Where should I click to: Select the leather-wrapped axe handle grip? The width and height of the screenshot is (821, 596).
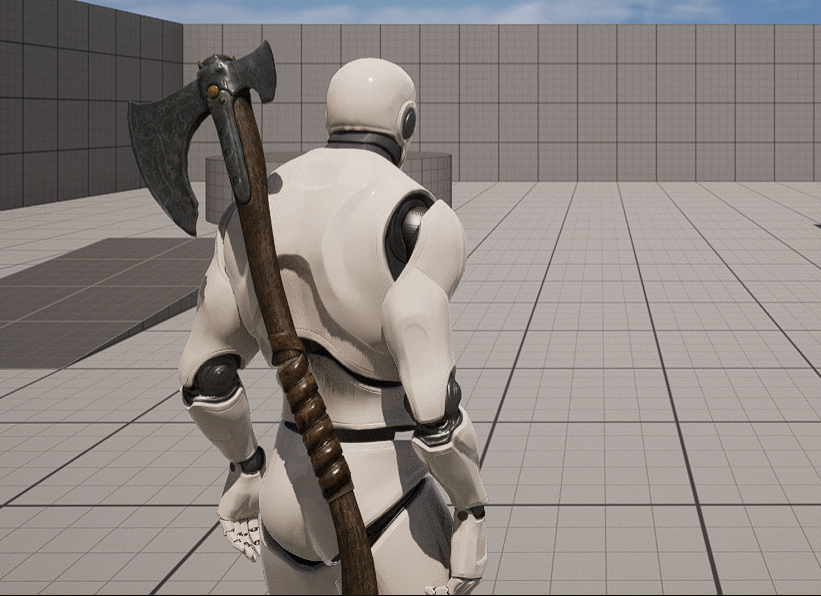click(312, 415)
